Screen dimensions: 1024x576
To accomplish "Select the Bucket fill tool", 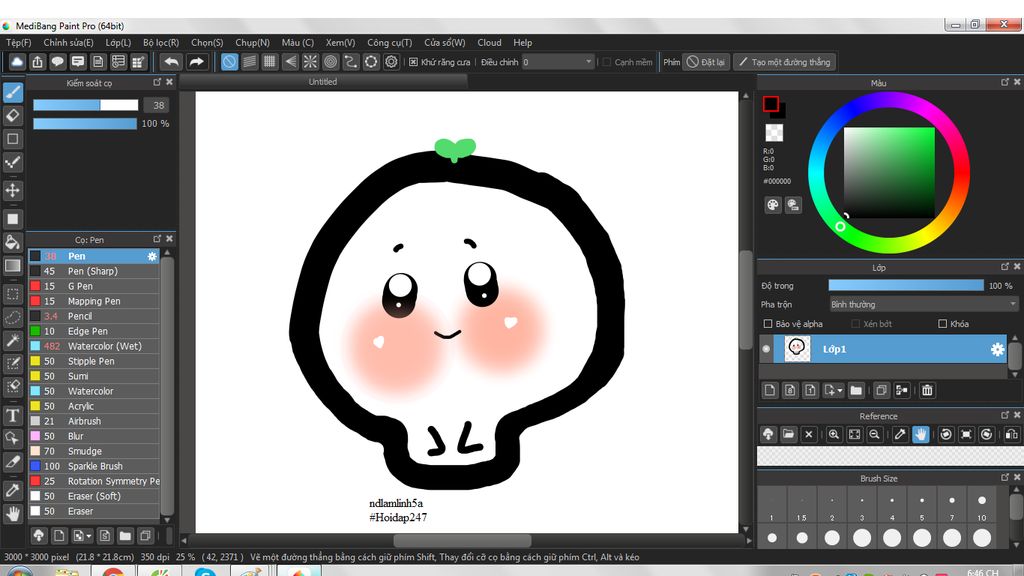I will tap(13, 242).
